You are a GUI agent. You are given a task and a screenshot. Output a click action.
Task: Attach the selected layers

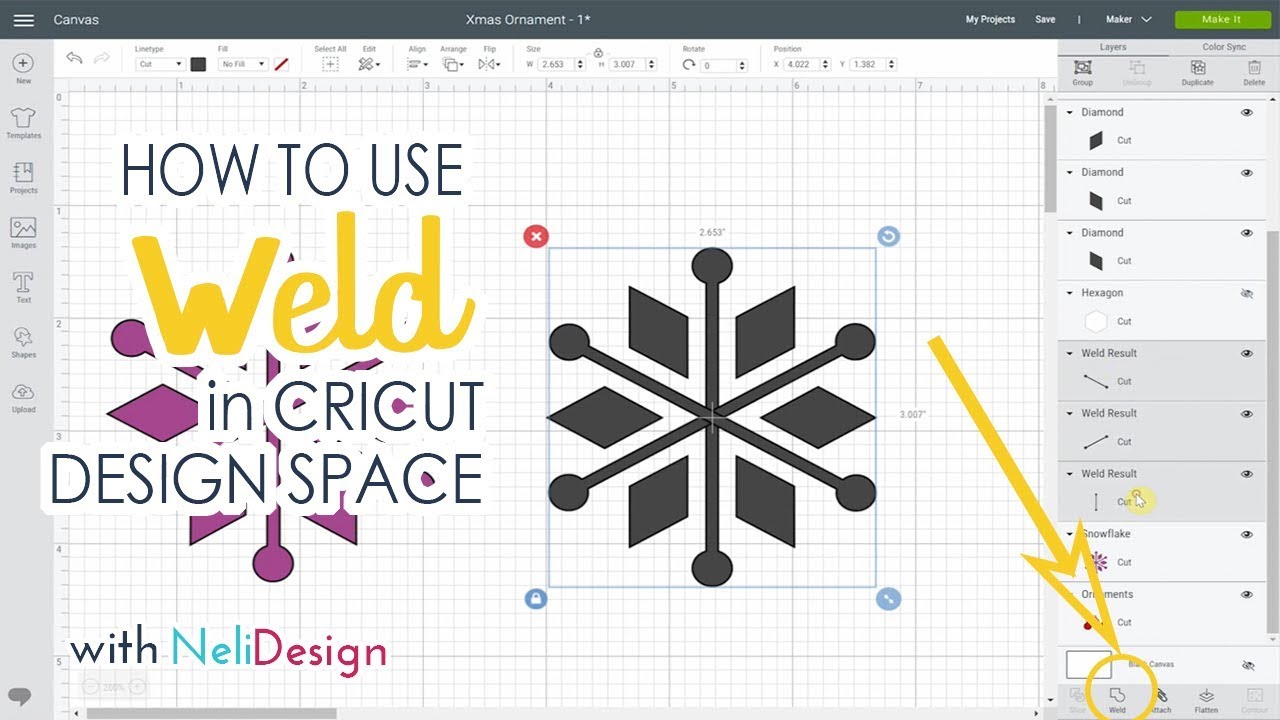(1160, 700)
